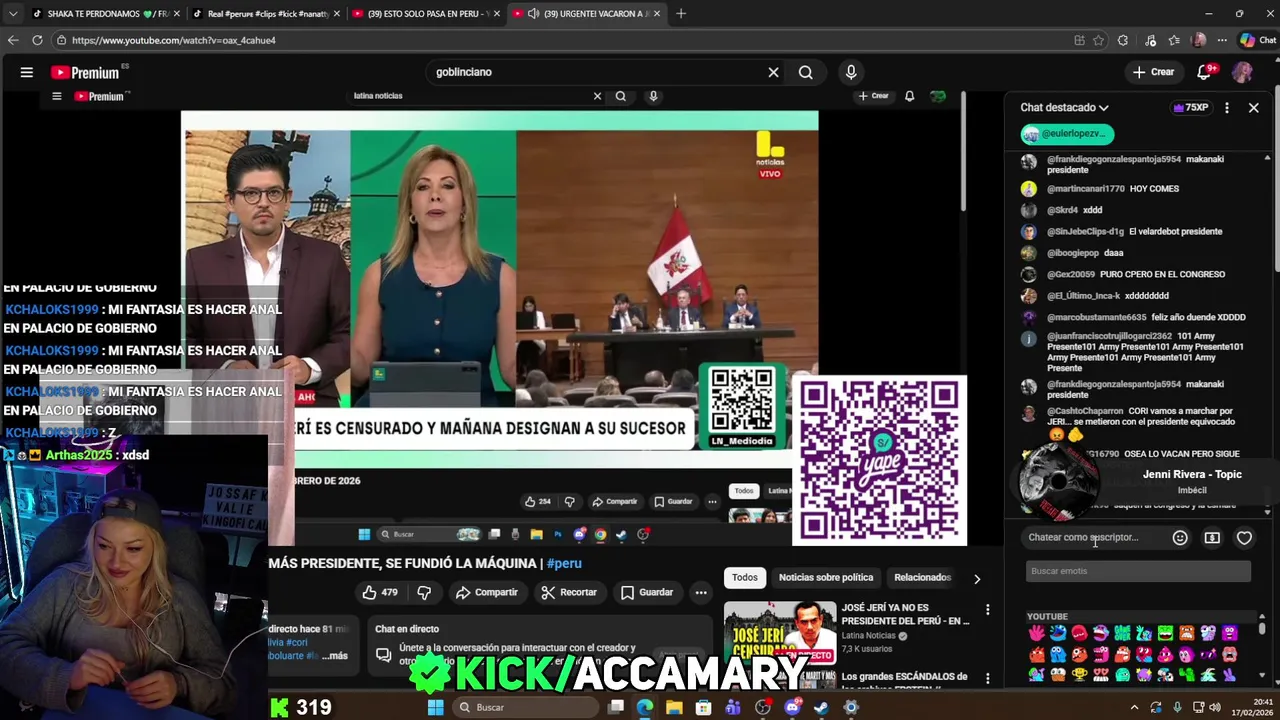
Task: Click the Buscar emotis search field
Action: point(1138,571)
